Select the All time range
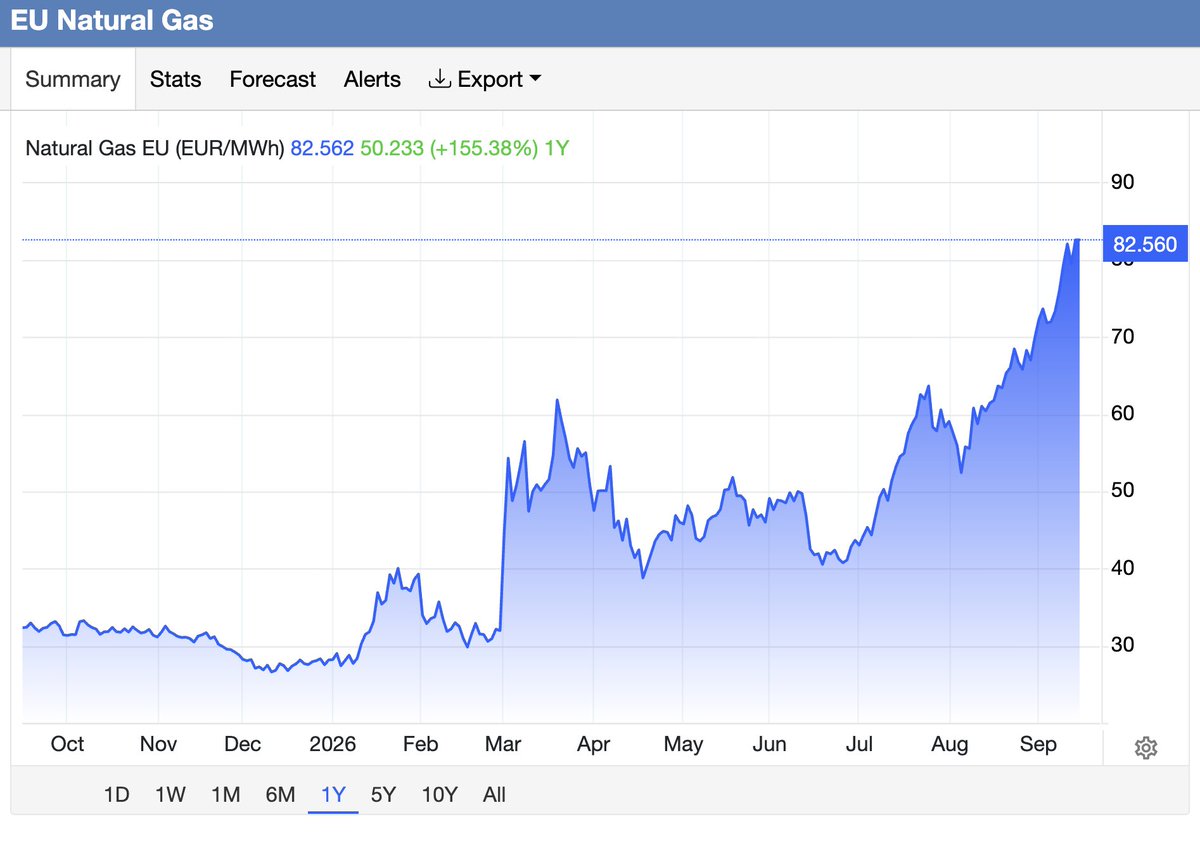 tap(494, 795)
